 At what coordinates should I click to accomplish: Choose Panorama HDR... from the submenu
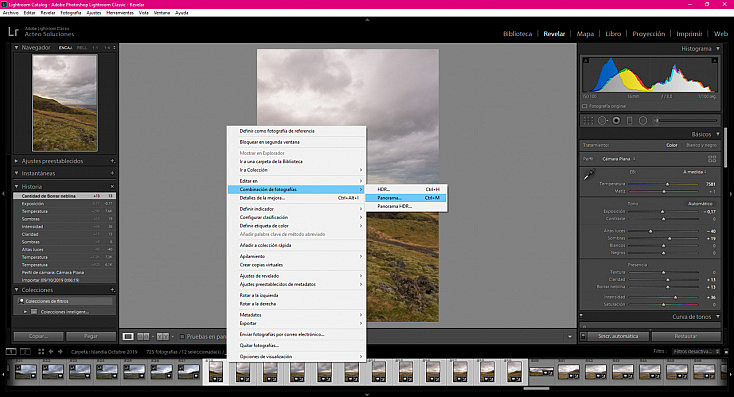tap(405, 206)
